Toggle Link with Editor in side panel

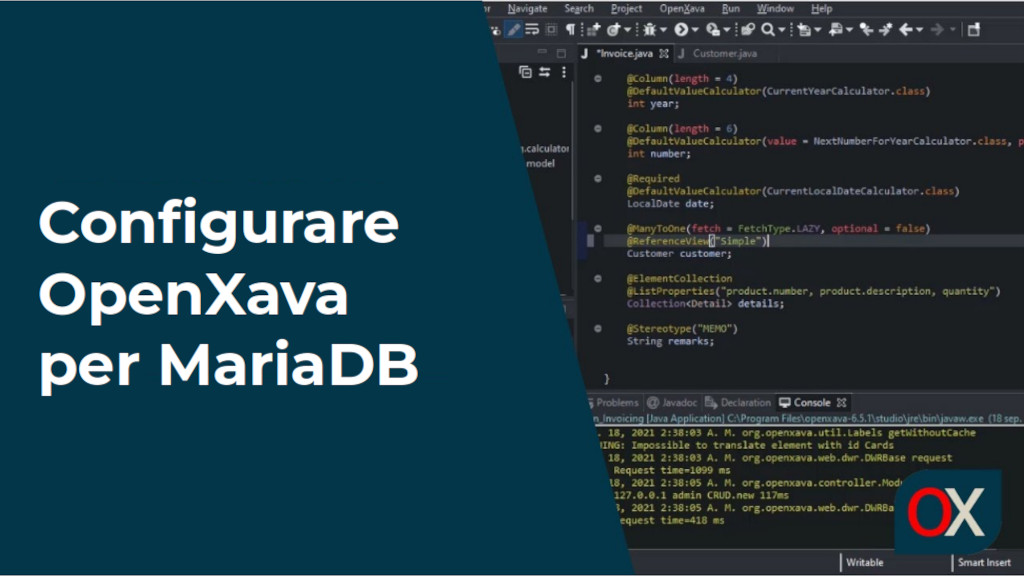544,72
